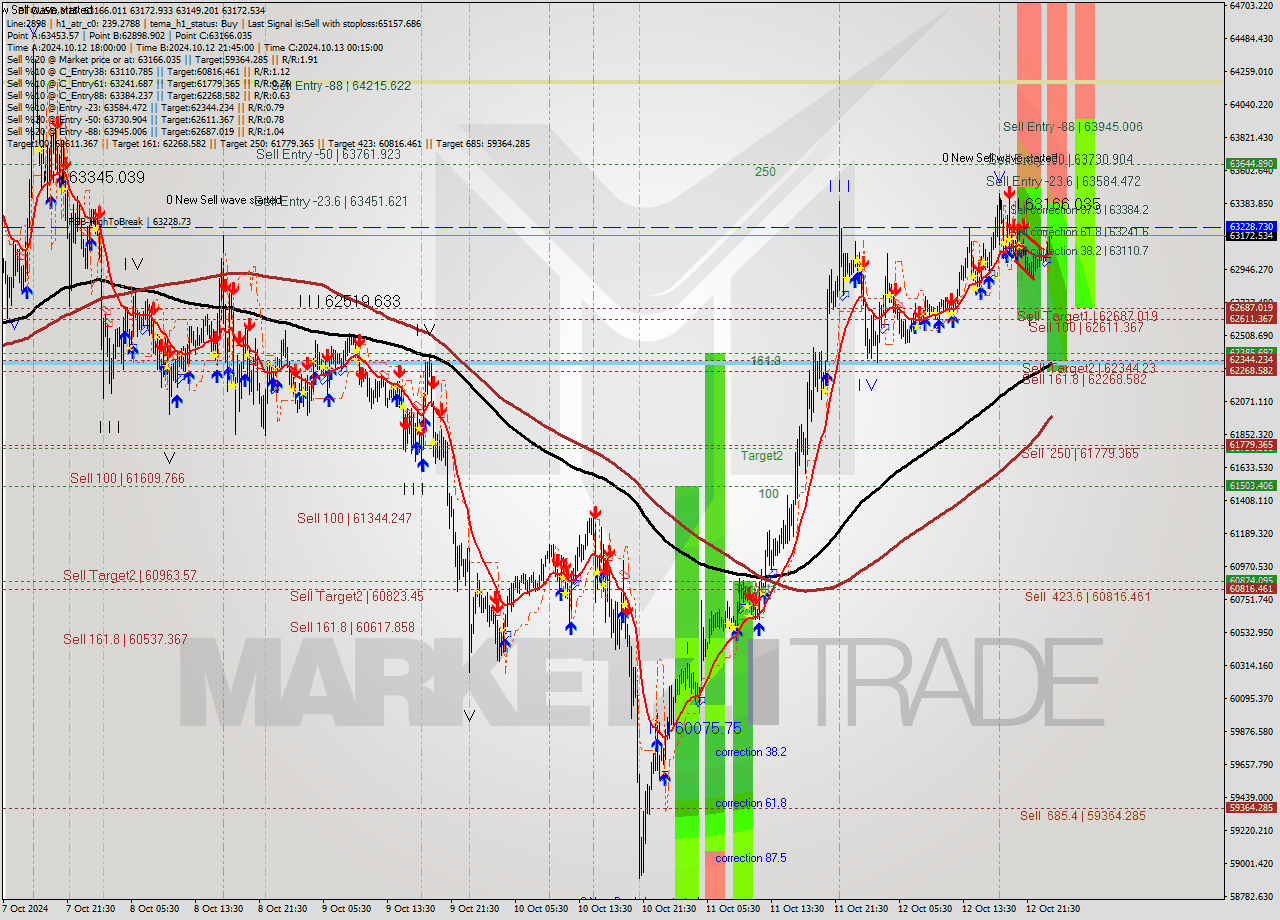The height and width of the screenshot is (920, 1280).
Task: Click the 'FSB-HighToBreak | 63228.73' label
Action: (x=129, y=221)
